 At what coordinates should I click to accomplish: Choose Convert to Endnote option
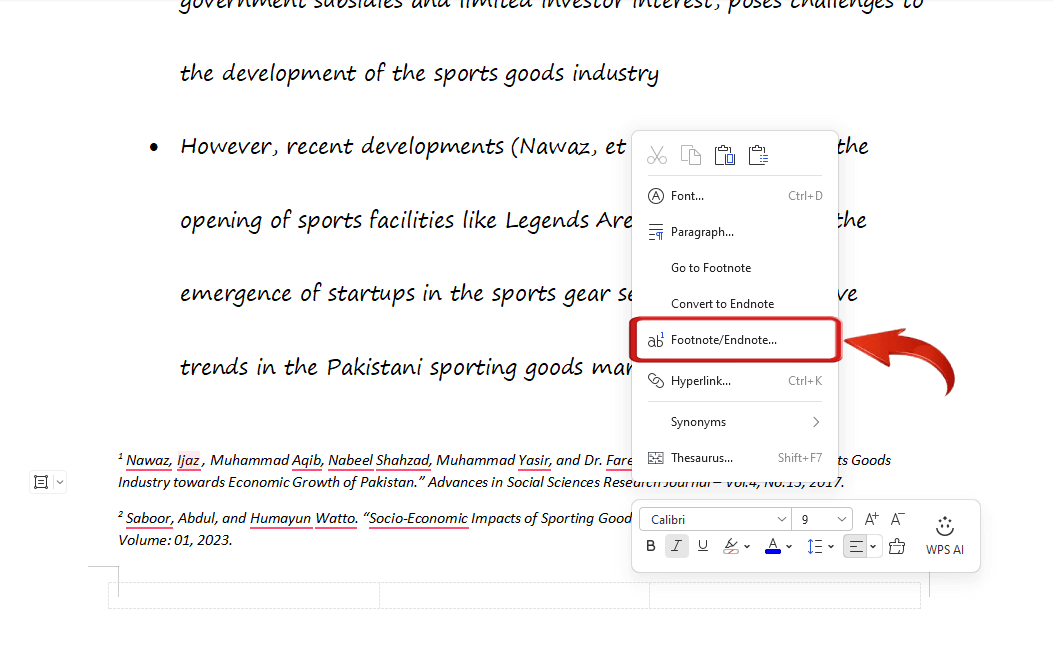point(722,304)
